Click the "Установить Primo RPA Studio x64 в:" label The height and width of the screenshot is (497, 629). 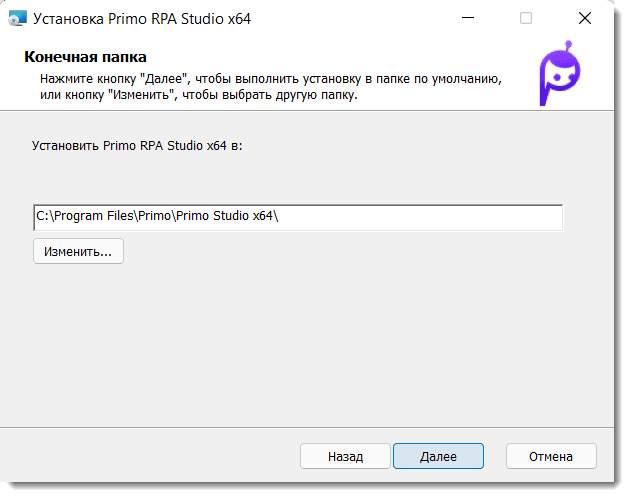(x=138, y=145)
